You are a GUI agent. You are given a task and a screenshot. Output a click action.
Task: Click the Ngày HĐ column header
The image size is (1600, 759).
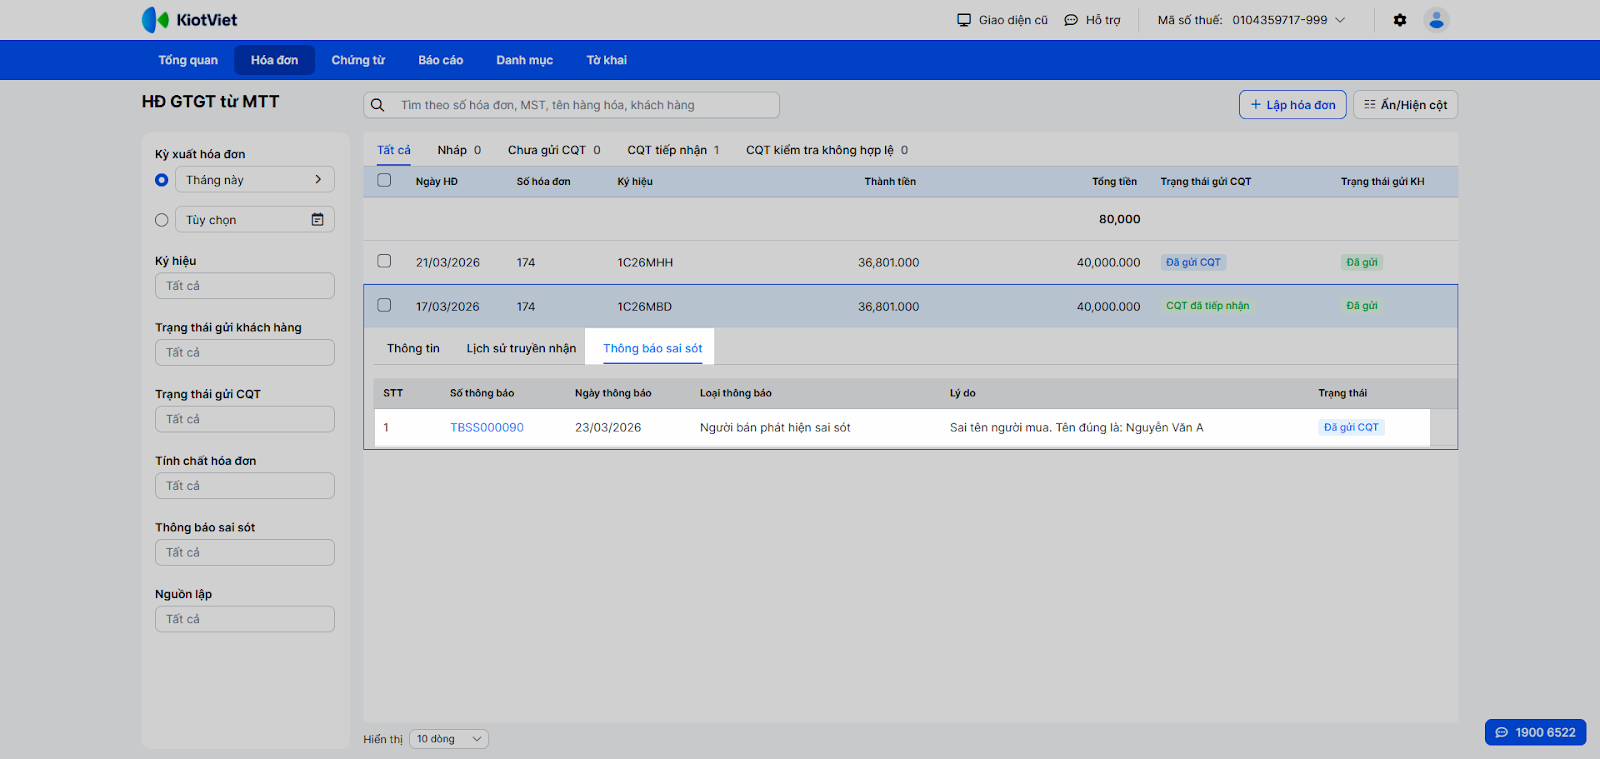[x=437, y=182]
